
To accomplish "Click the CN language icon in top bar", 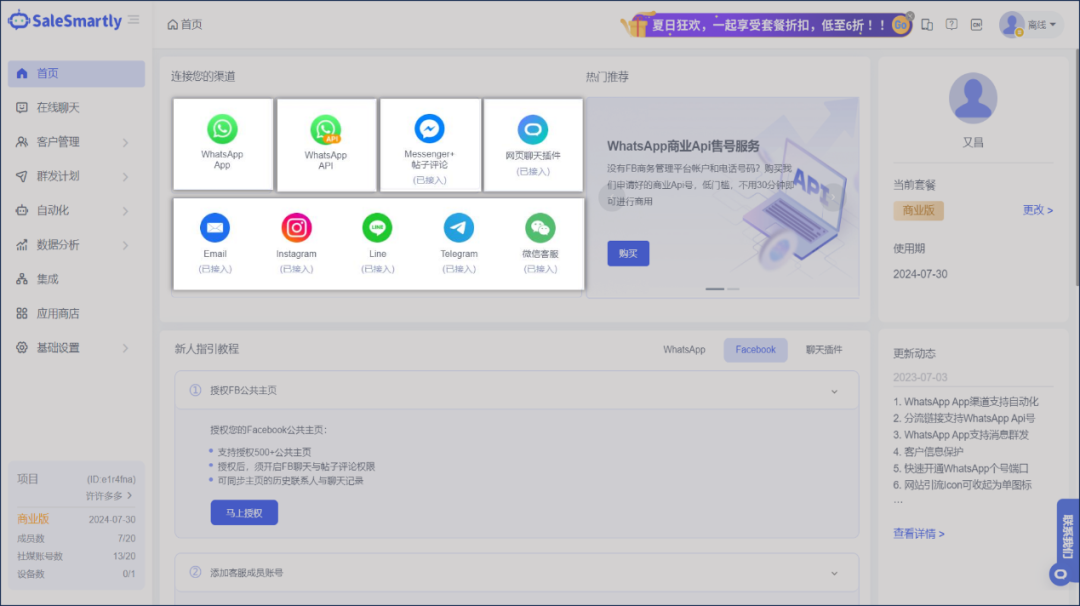I will tap(977, 24).
